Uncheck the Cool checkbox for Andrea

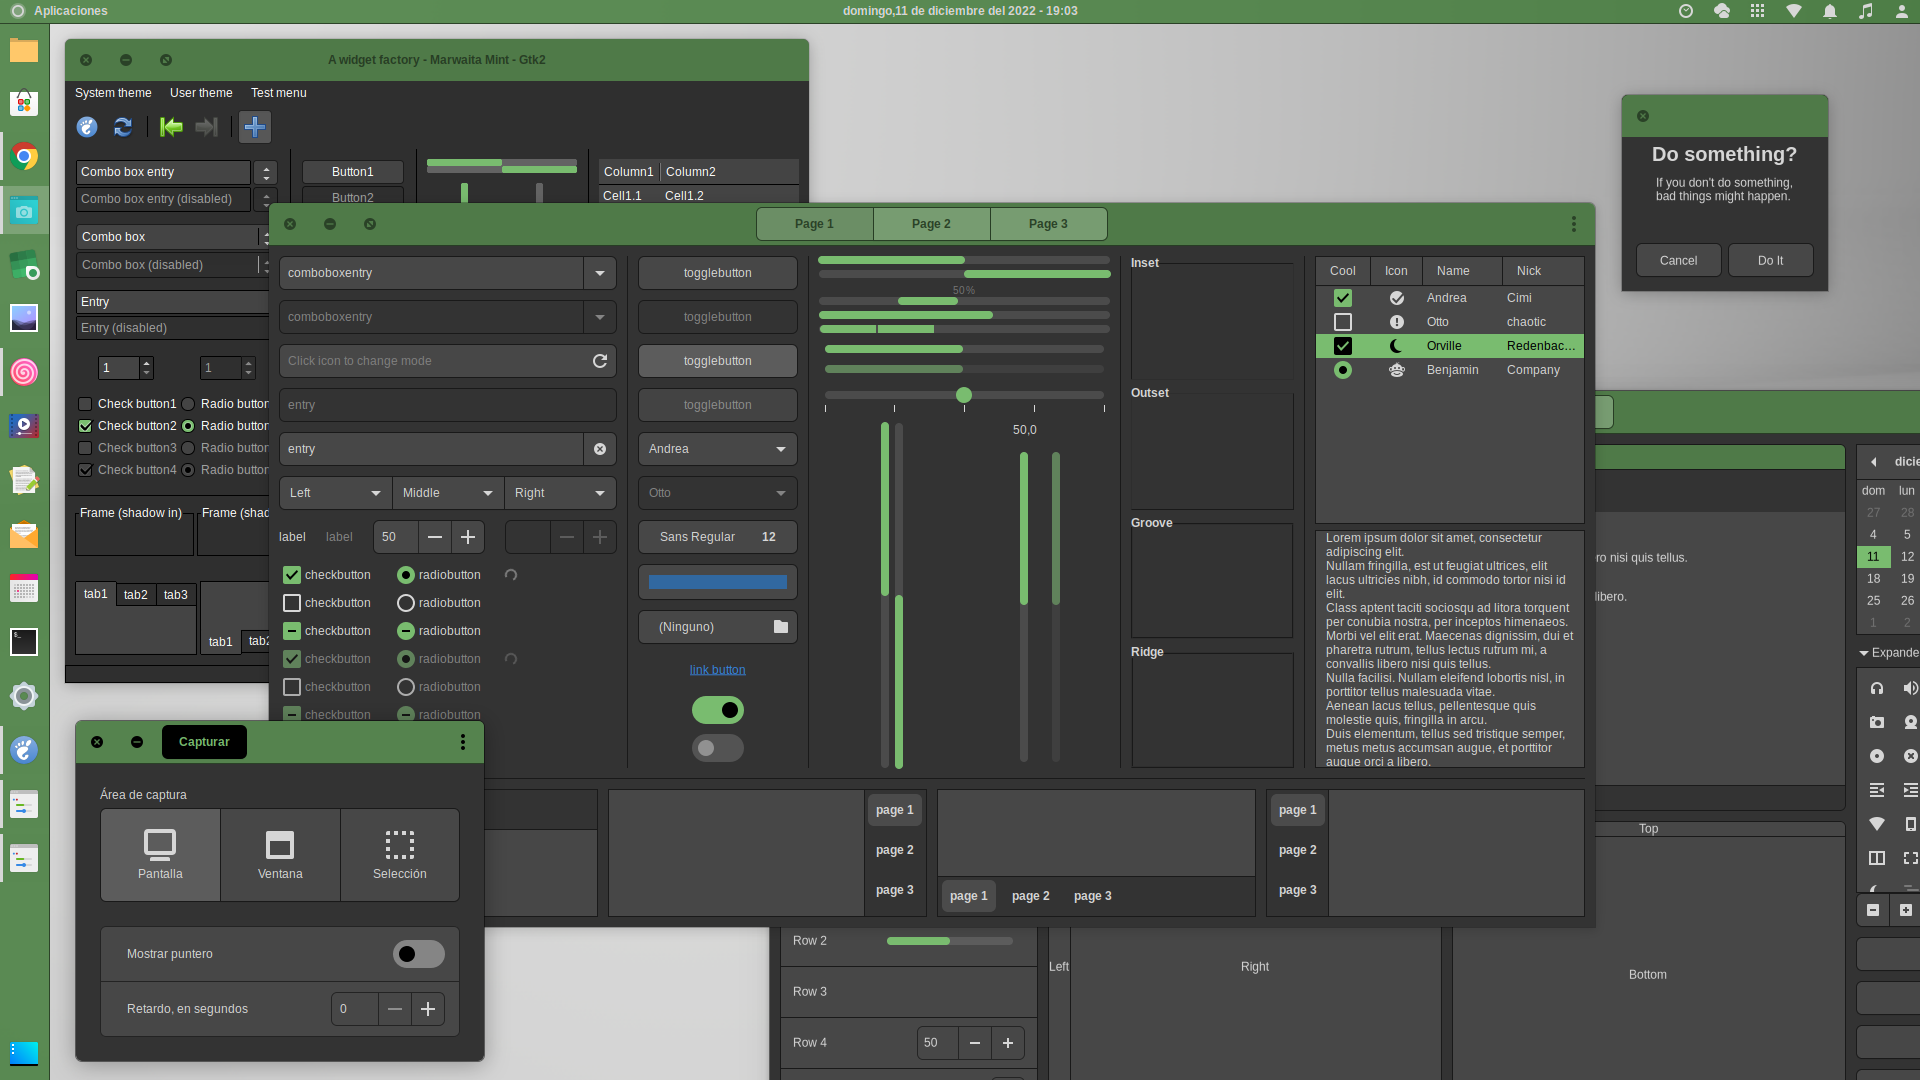pyautogui.click(x=1343, y=298)
